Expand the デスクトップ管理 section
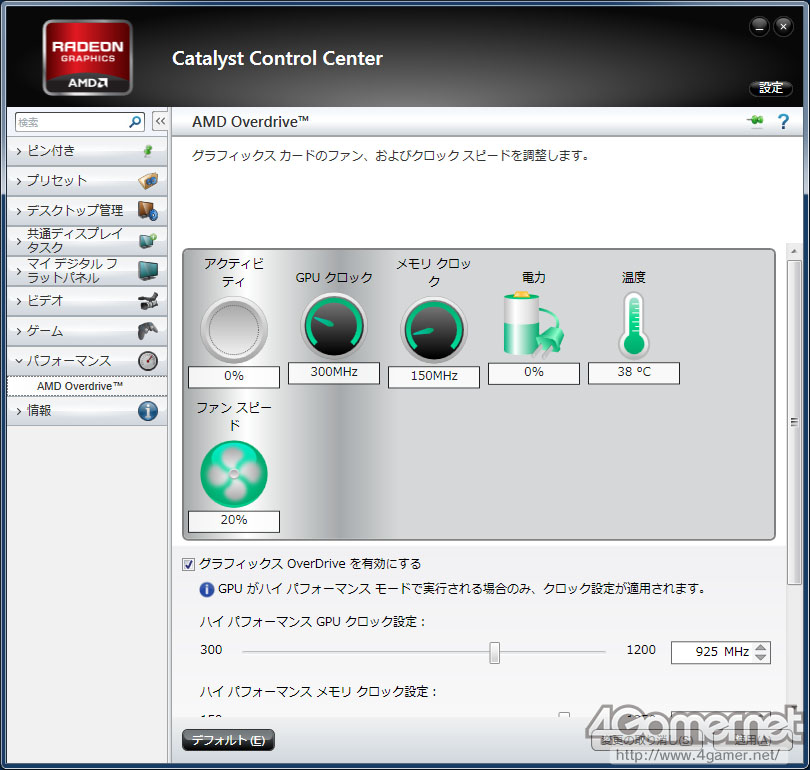Screen dimensions: 810x770 pyautogui.click(x=87, y=211)
